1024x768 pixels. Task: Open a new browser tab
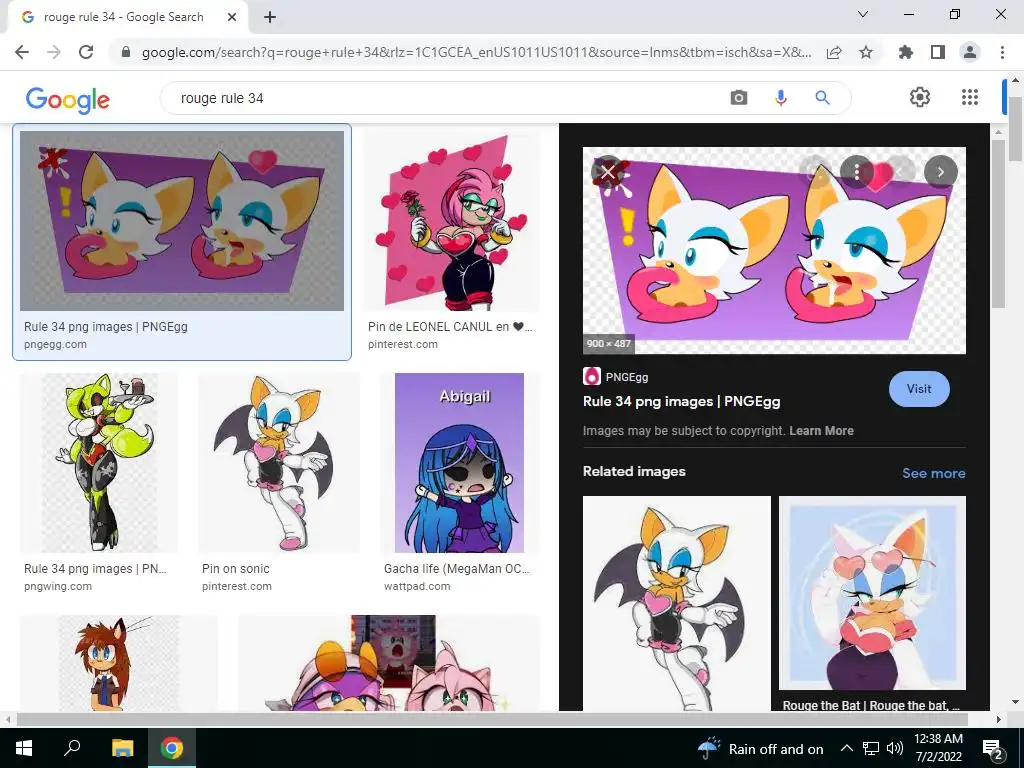[x=270, y=18]
